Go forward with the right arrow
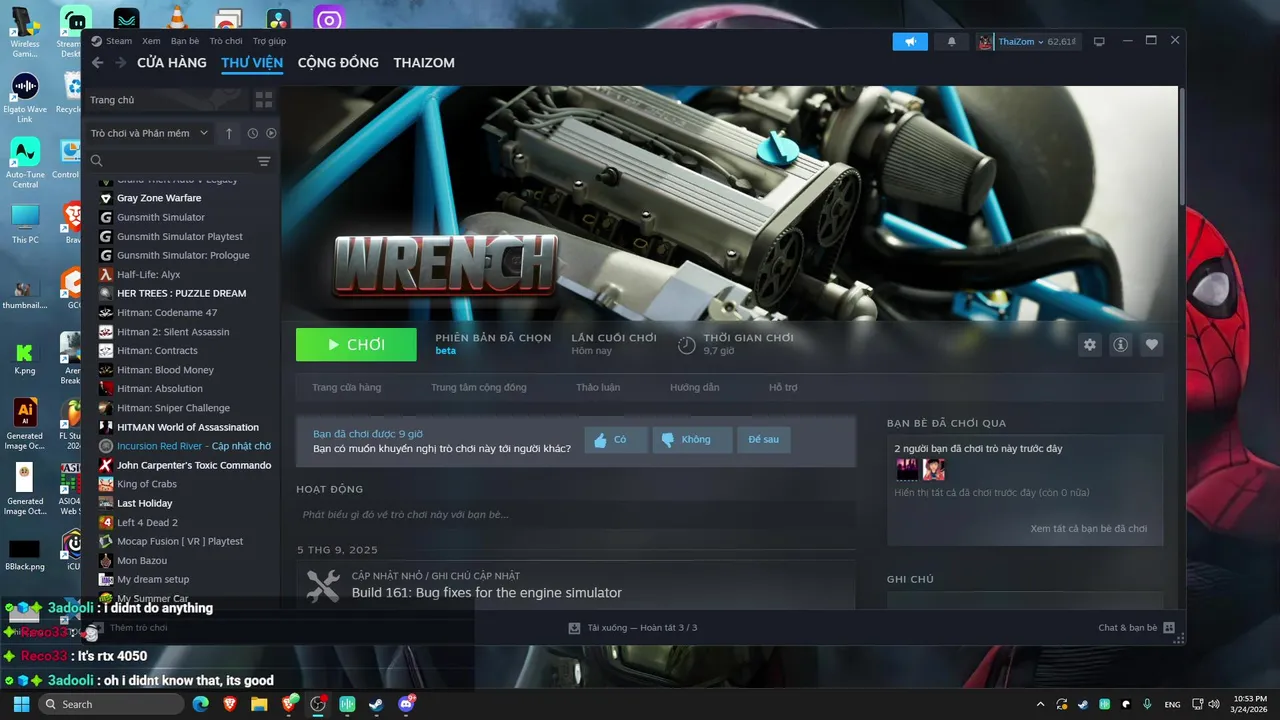1280x720 pixels. tap(120, 62)
